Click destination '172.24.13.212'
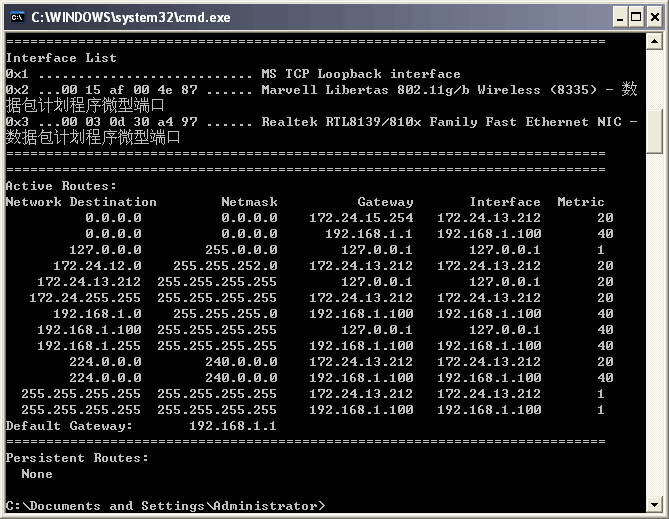 coord(89,282)
